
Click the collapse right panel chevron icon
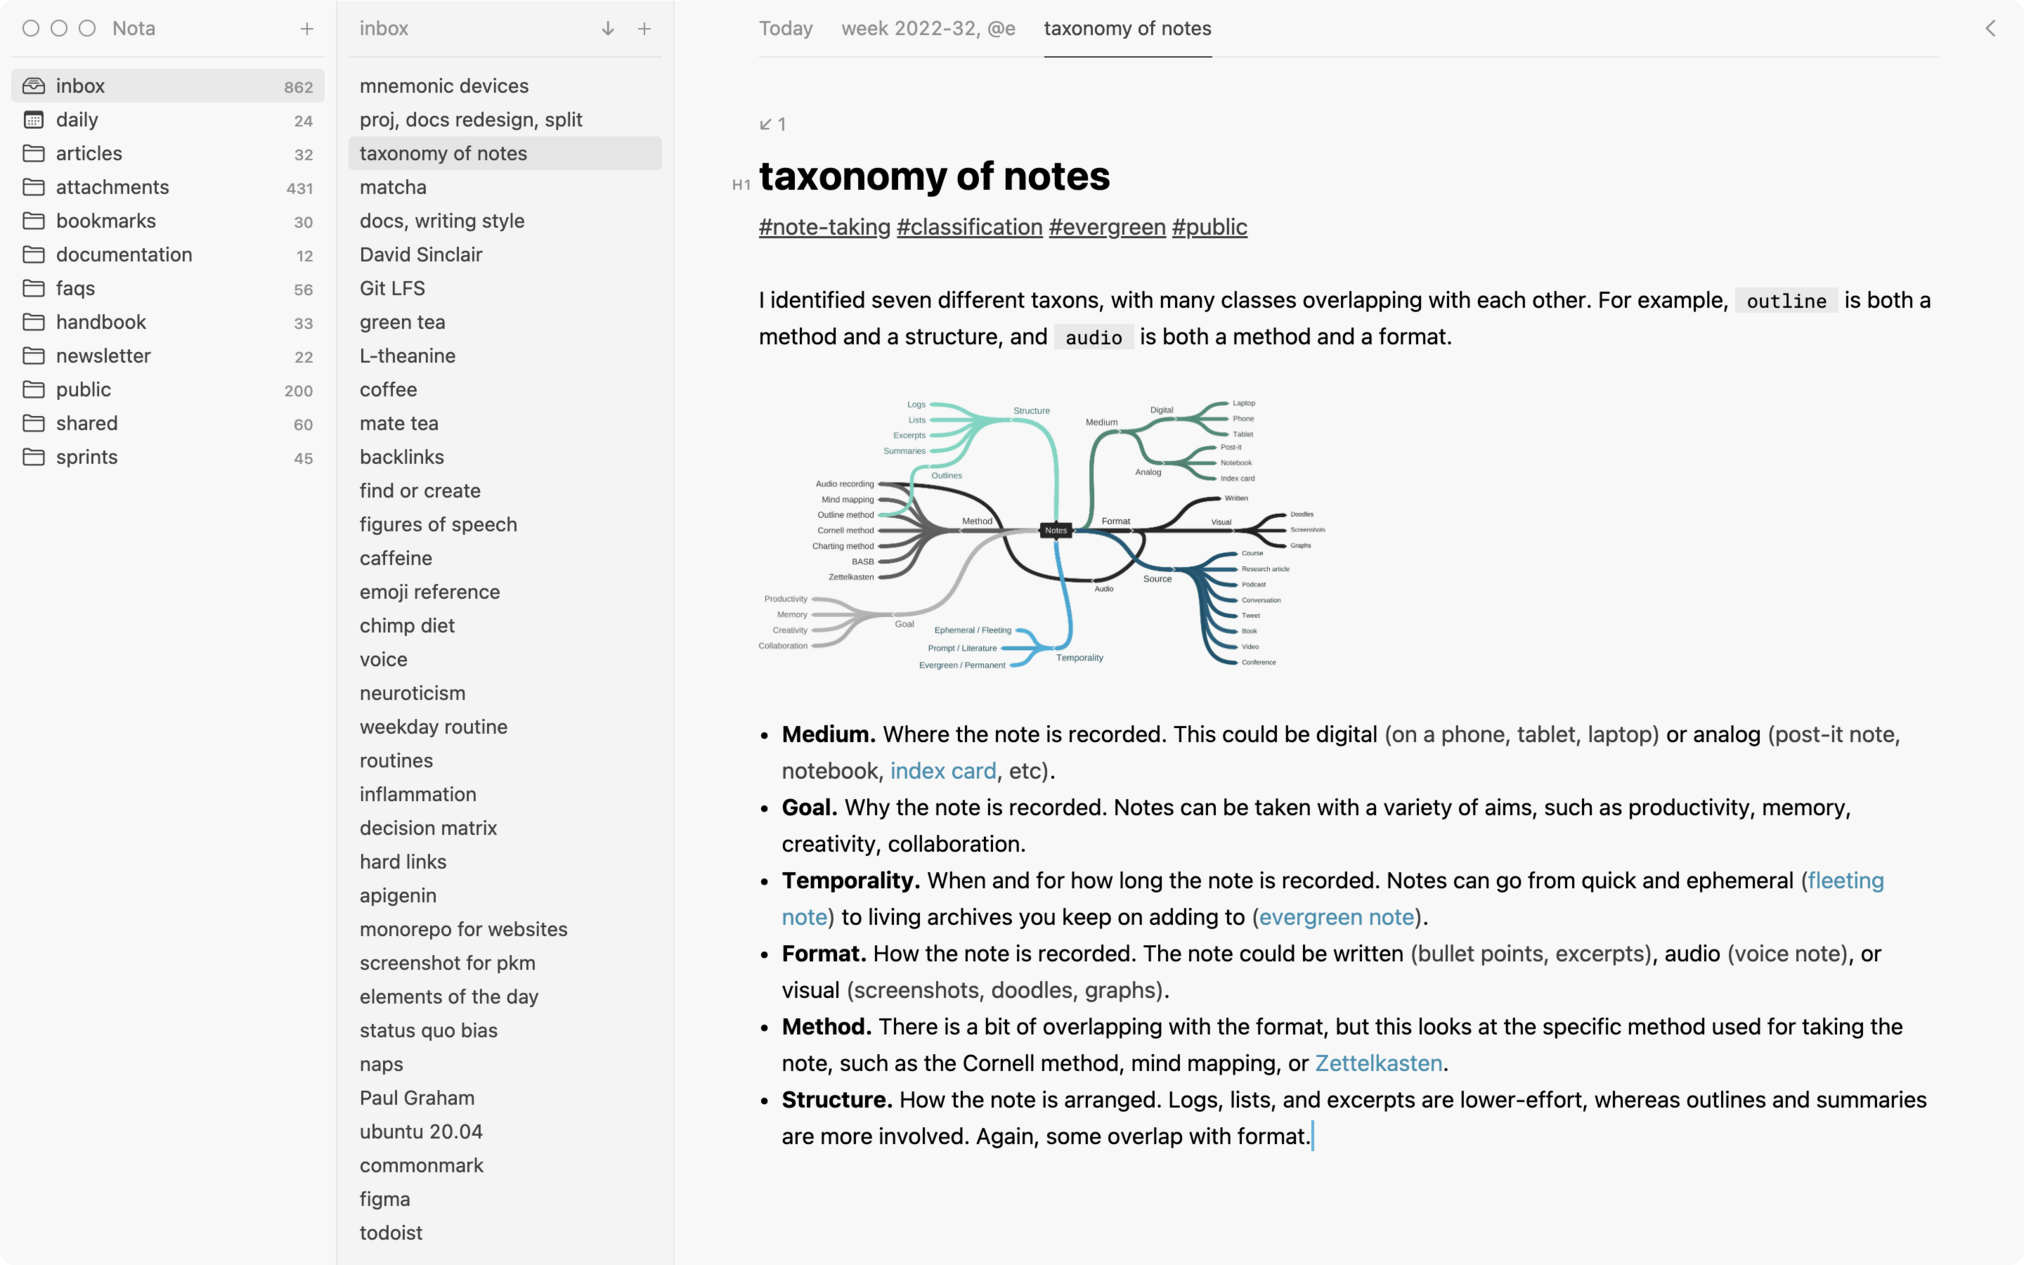click(1990, 28)
